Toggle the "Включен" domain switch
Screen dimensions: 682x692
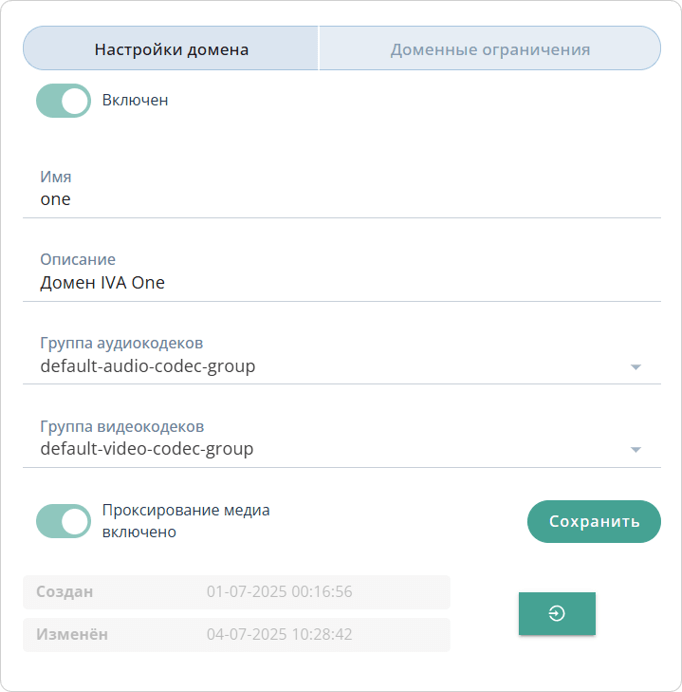point(64,101)
